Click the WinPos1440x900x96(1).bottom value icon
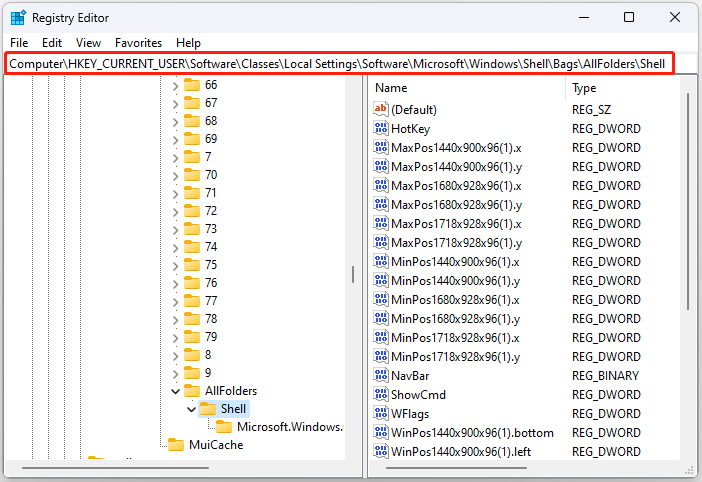The height and width of the screenshot is (482, 702). [x=381, y=432]
